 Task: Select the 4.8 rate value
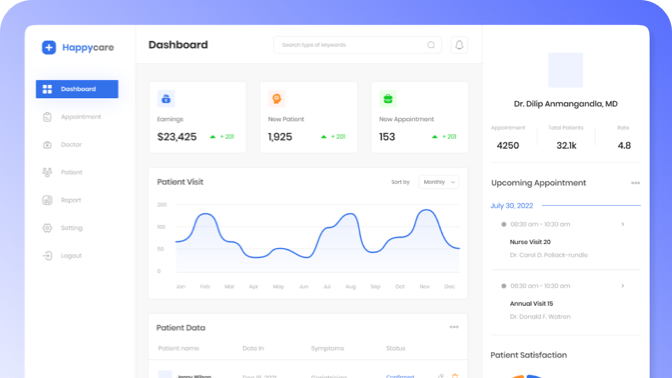pos(624,146)
